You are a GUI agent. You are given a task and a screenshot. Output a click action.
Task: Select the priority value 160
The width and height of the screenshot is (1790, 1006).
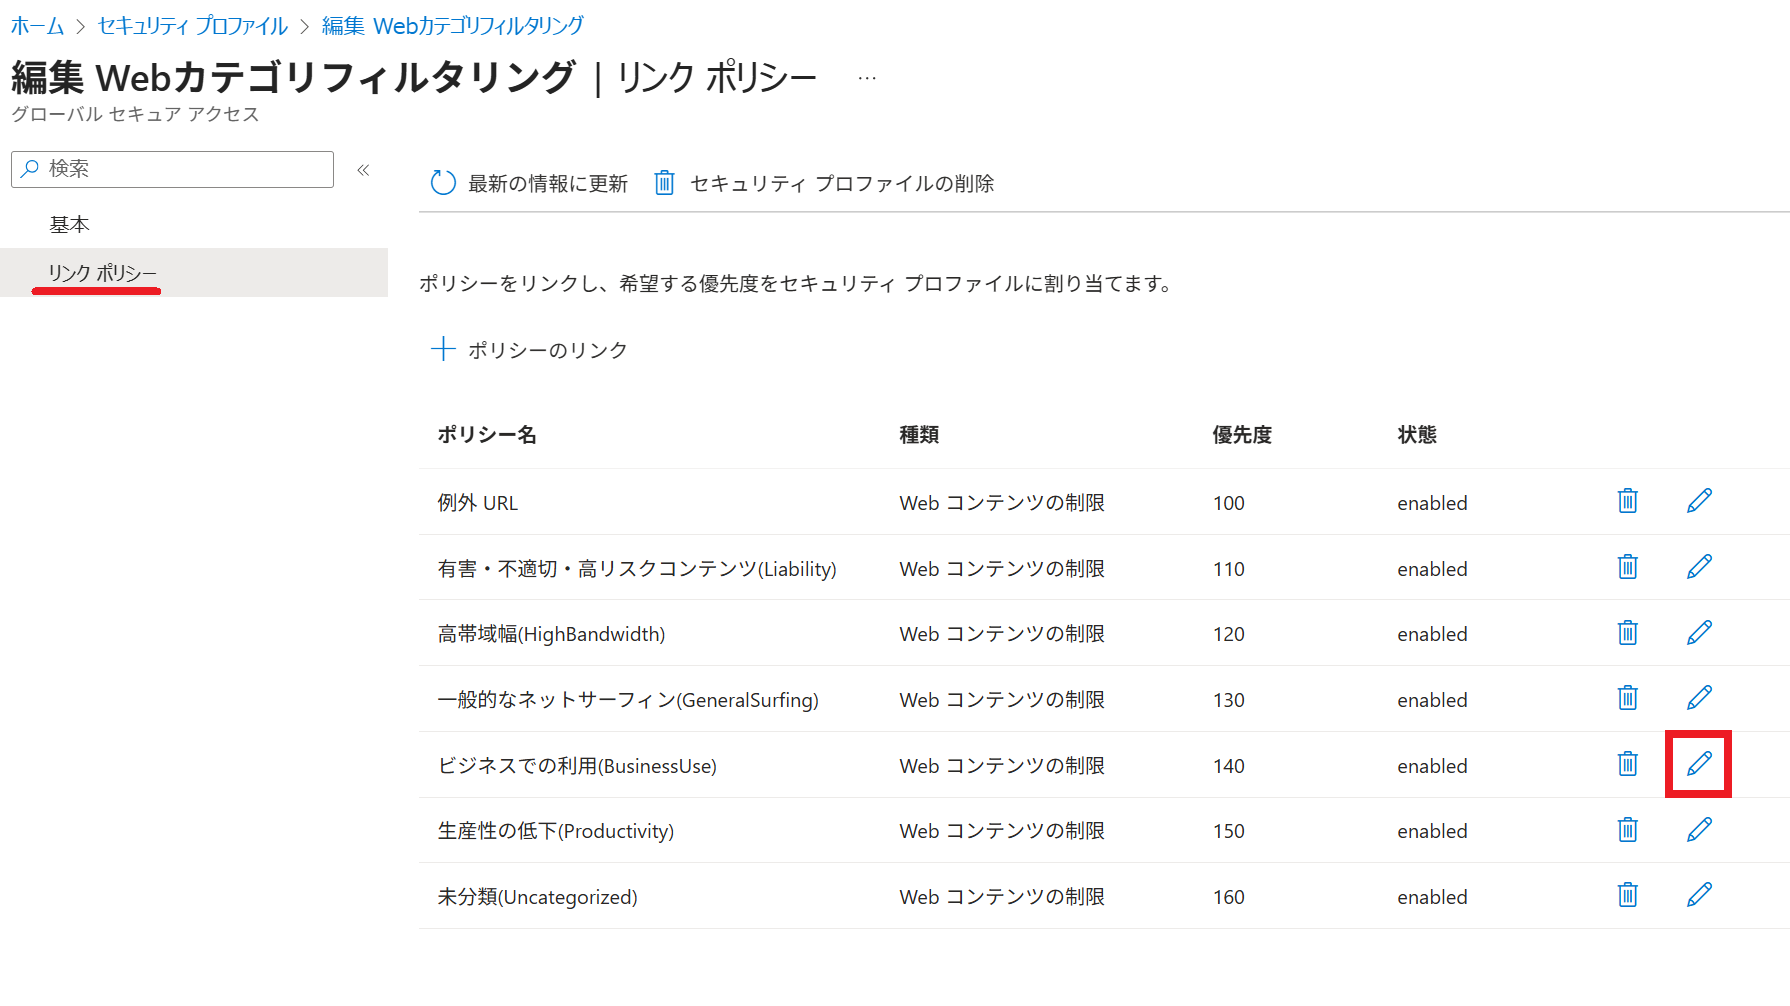[x=1229, y=897]
